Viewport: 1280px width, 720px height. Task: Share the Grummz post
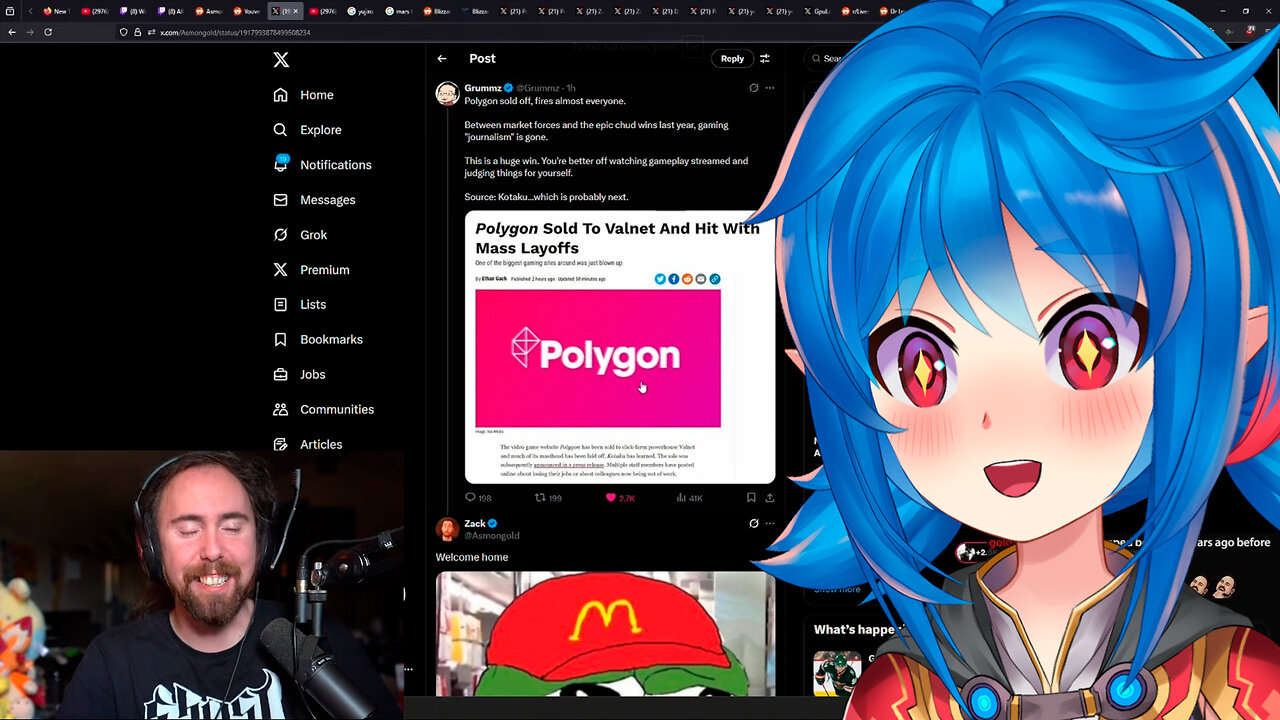point(769,497)
